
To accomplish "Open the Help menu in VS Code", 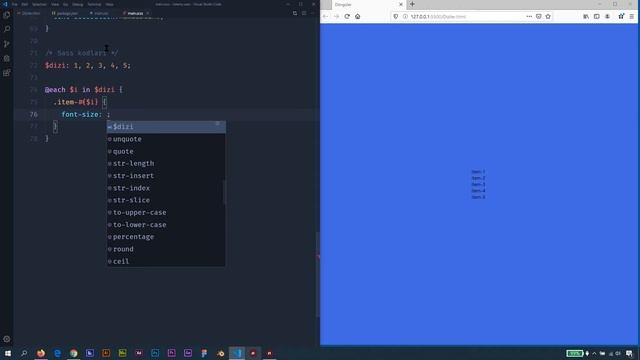I will (110, 4).
